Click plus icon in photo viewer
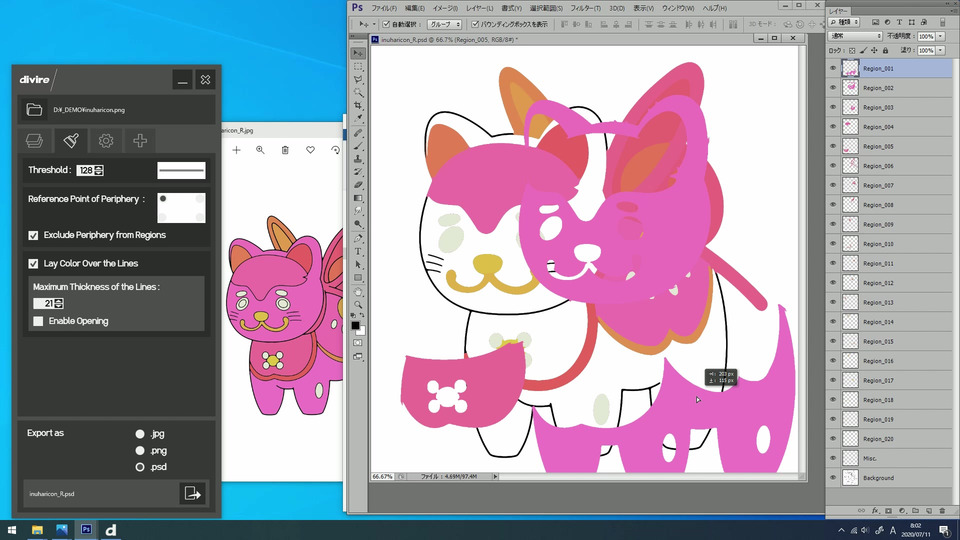The width and height of the screenshot is (960, 540). (x=236, y=150)
